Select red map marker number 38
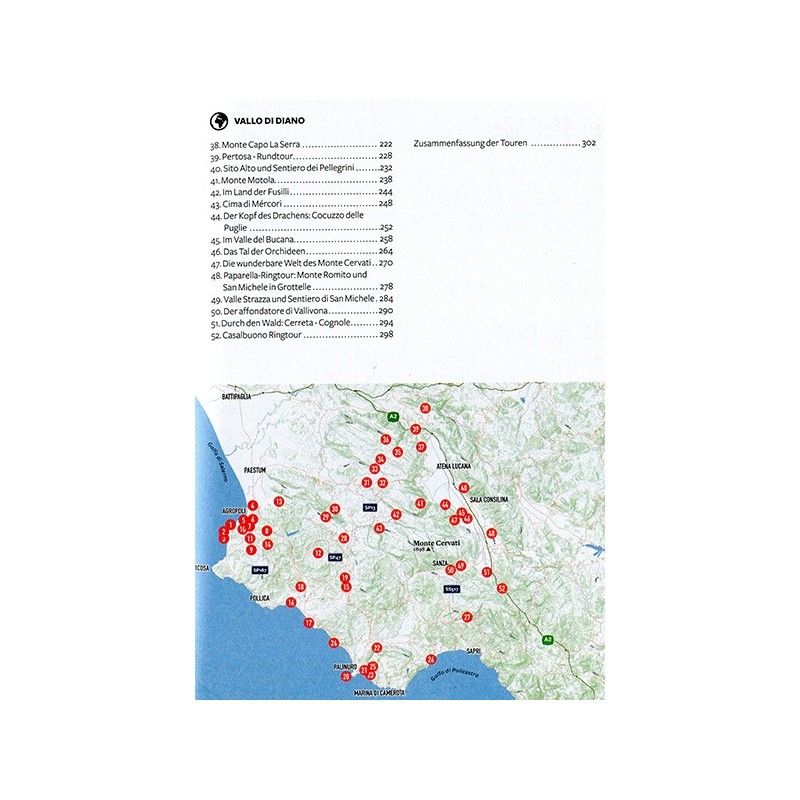Image resolution: width=800 pixels, height=800 pixels. (x=425, y=408)
